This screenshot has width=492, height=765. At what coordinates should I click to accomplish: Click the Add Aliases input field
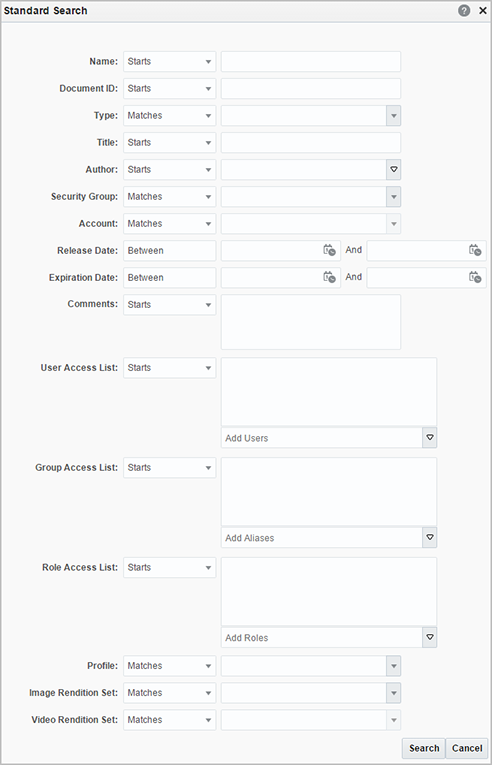point(322,538)
